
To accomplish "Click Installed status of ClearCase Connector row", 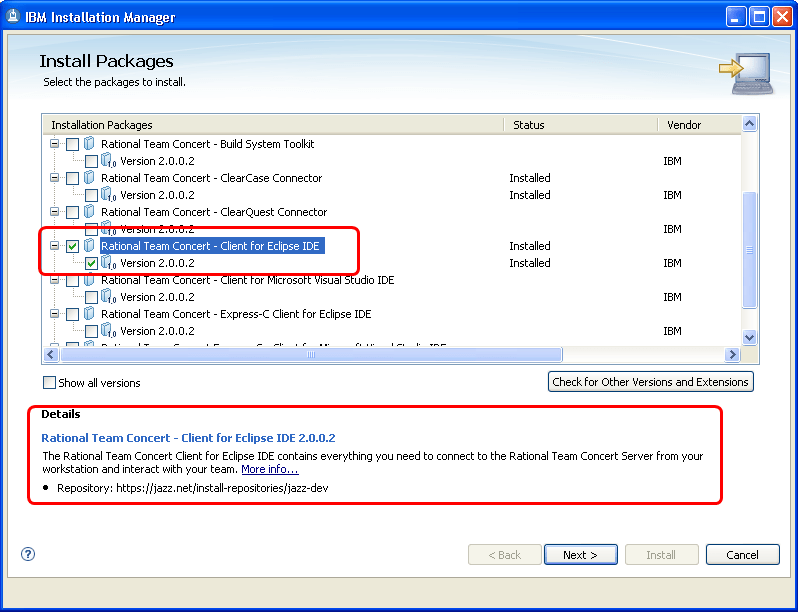I will (x=530, y=178).
